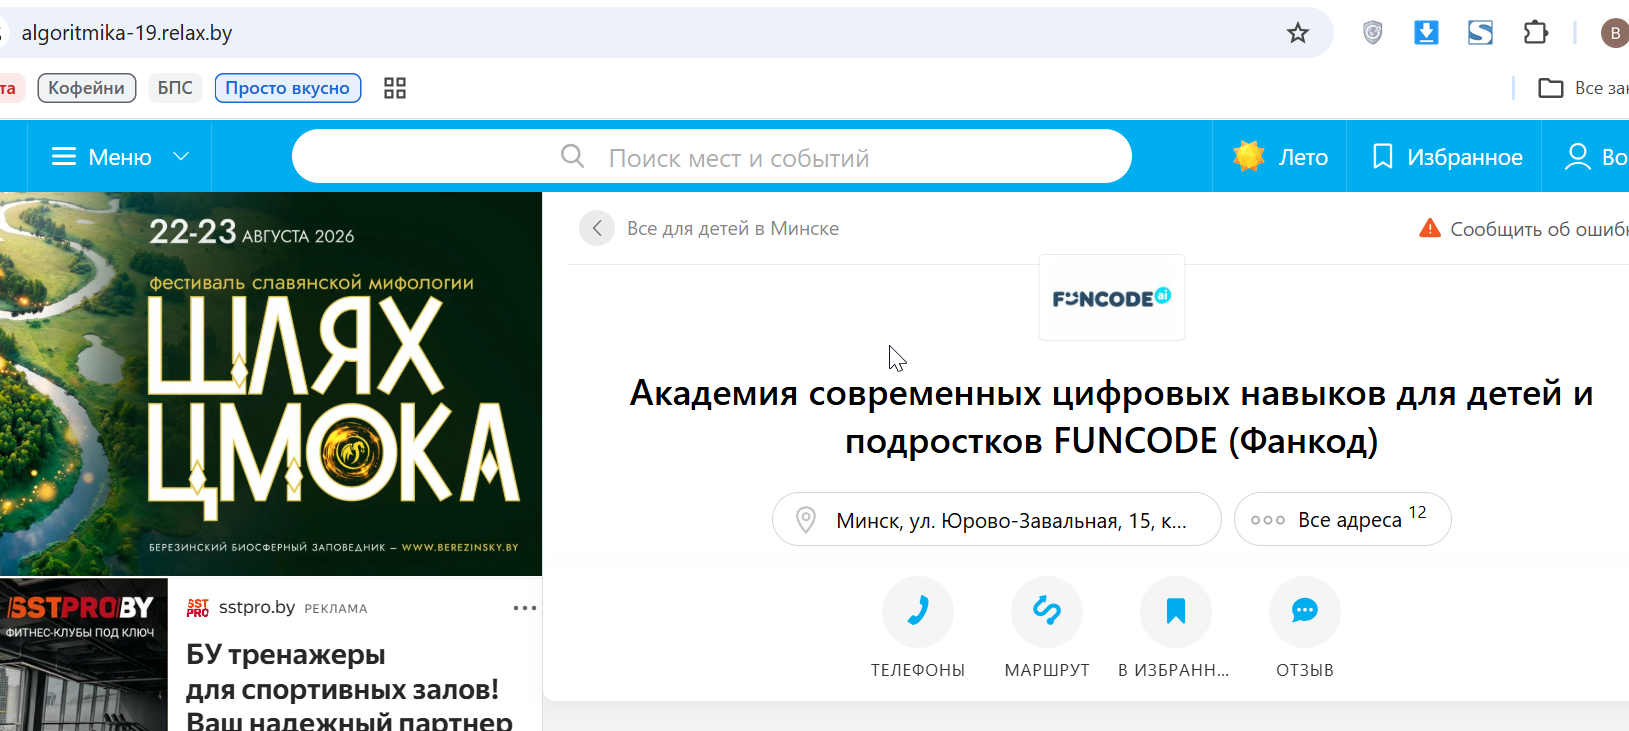Open the Лето section
1629x731 pixels.
[1280, 156]
